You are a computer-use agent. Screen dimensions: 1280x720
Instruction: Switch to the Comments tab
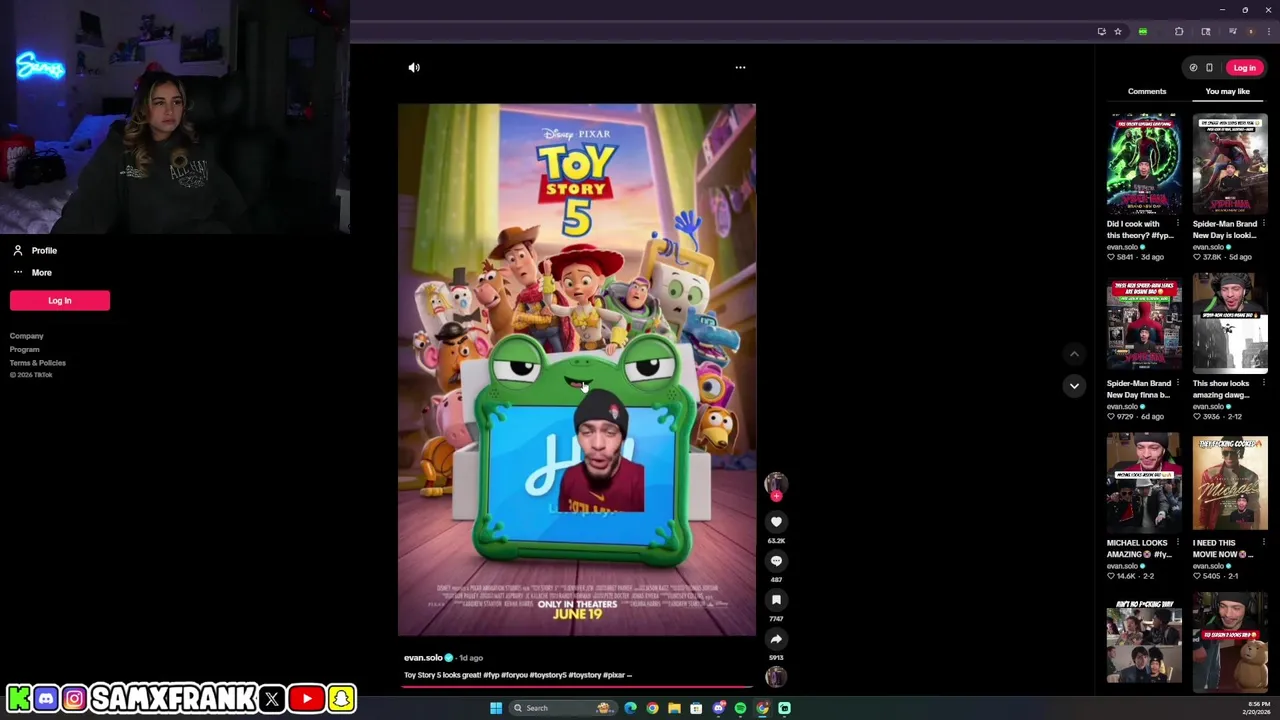pos(1147,91)
